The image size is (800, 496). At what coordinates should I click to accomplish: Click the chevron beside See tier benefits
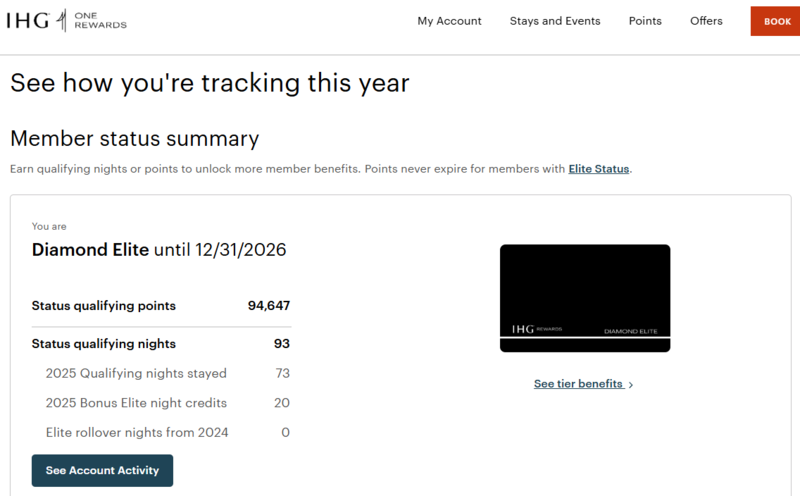point(631,385)
